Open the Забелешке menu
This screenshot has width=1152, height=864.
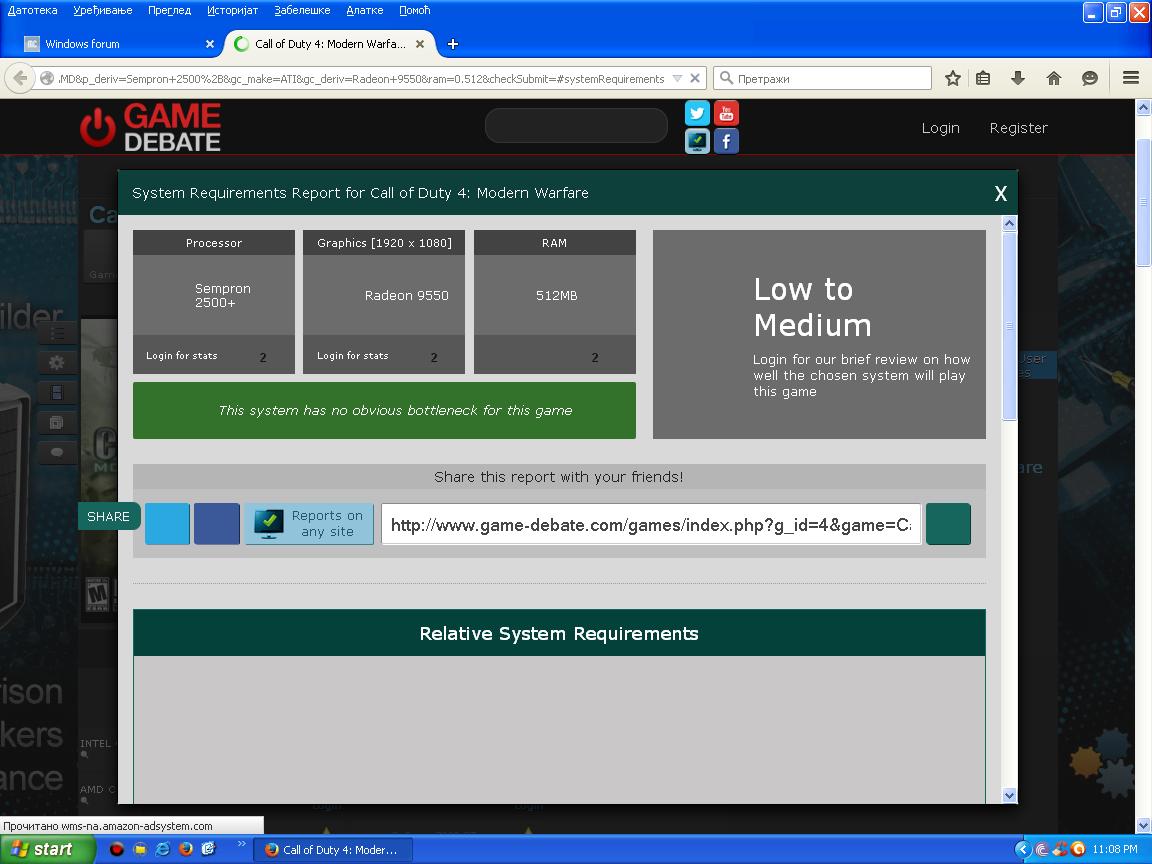coord(302,10)
